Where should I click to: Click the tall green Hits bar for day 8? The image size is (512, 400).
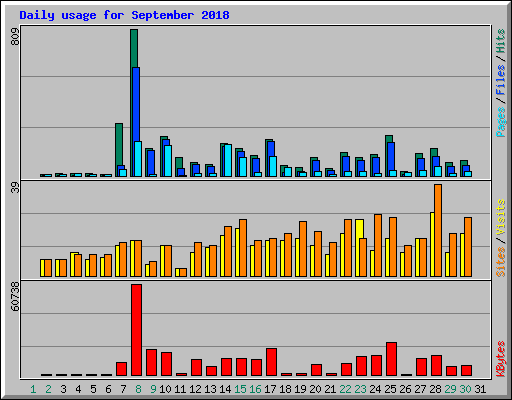[x=134, y=48]
